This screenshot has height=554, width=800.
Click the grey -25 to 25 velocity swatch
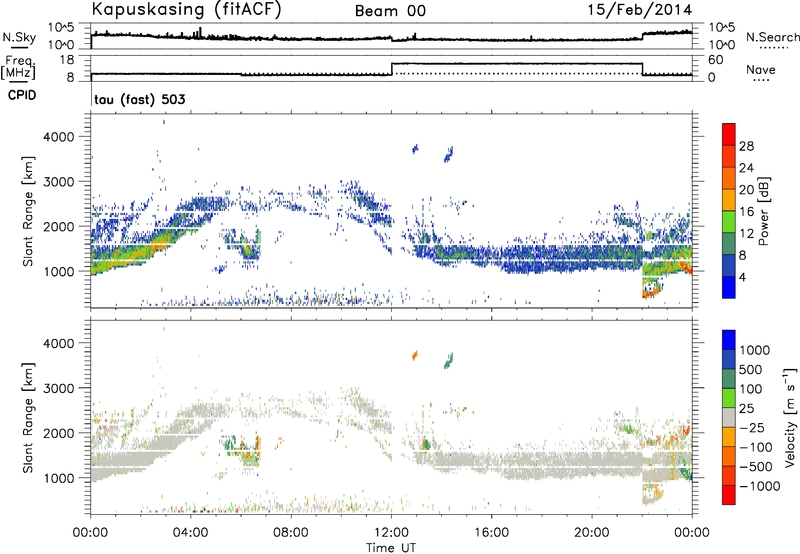(x=729, y=417)
